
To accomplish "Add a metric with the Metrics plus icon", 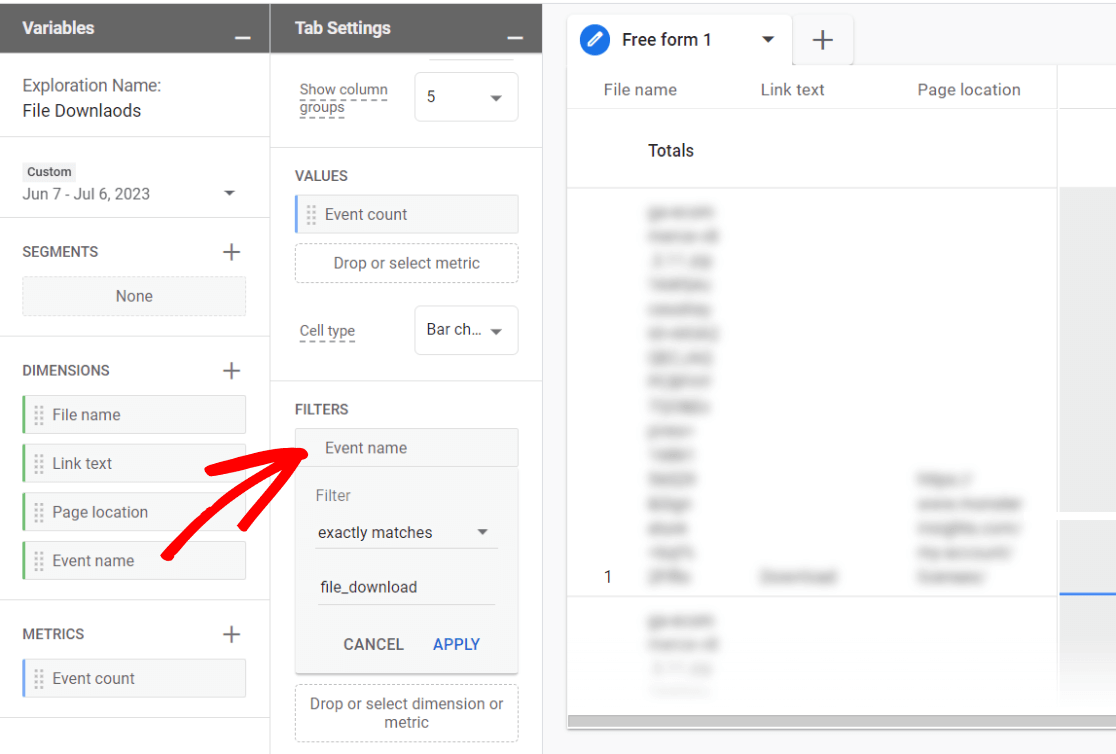I will coord(231,633).
